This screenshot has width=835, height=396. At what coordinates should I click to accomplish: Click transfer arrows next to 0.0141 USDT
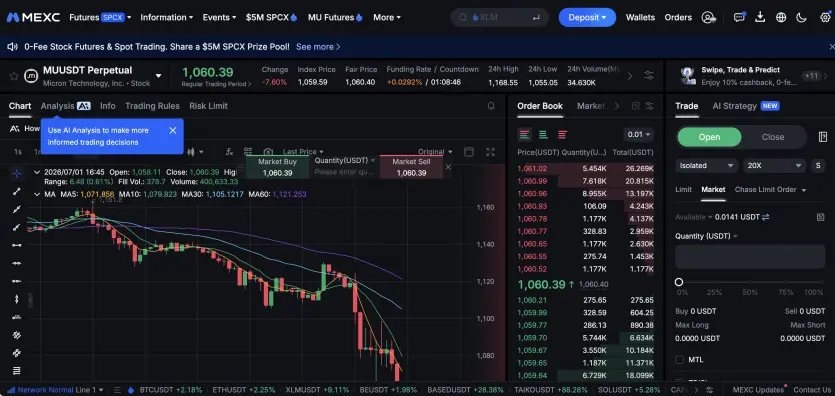[766, 217]
